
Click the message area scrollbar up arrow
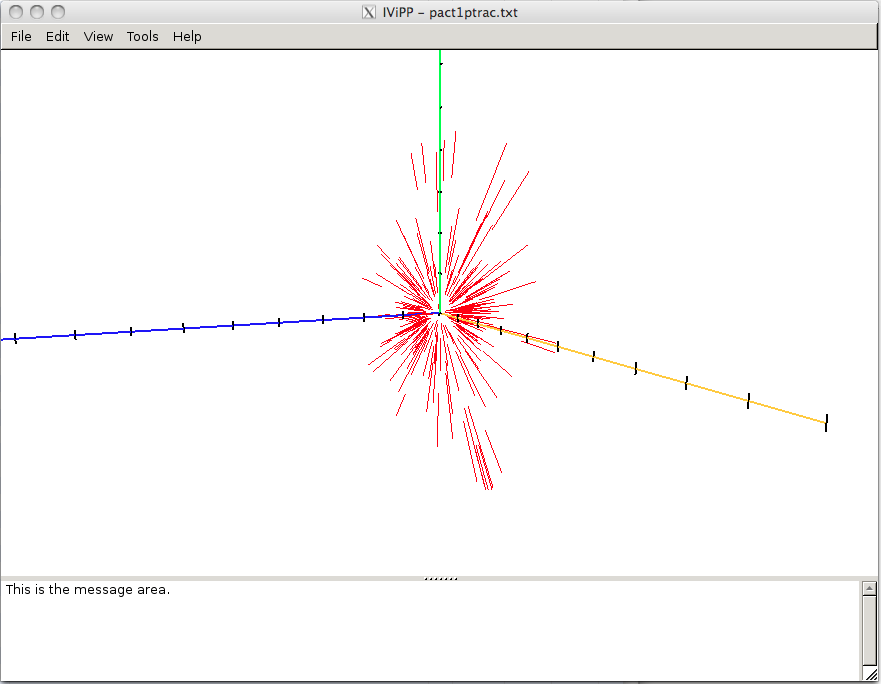click(869, 589)
